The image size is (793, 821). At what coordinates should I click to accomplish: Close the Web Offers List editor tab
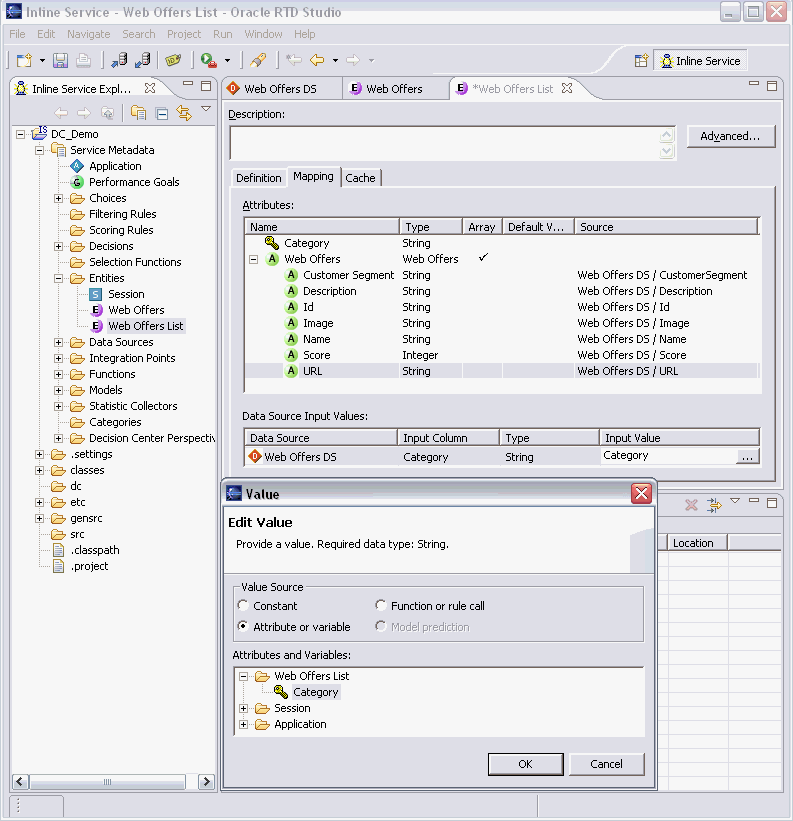pos(567,88)
